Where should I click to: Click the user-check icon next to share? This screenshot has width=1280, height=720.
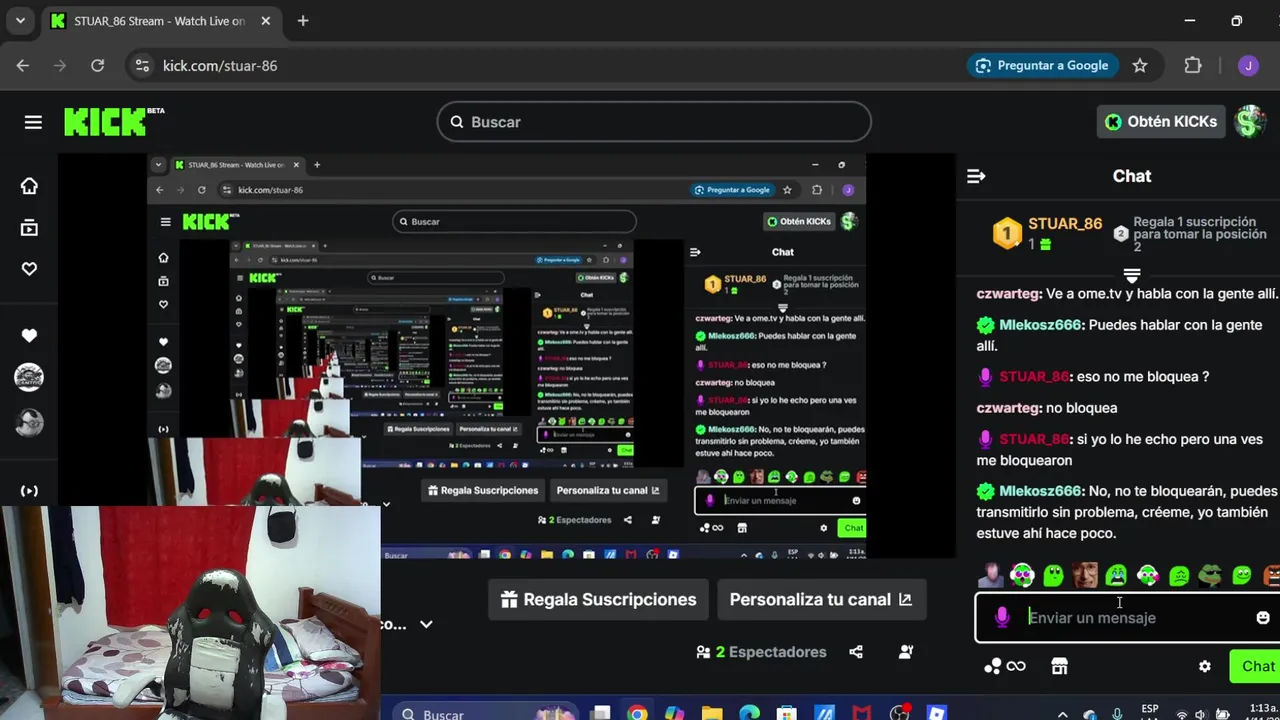pyautogui.click(x=906, y=652)
